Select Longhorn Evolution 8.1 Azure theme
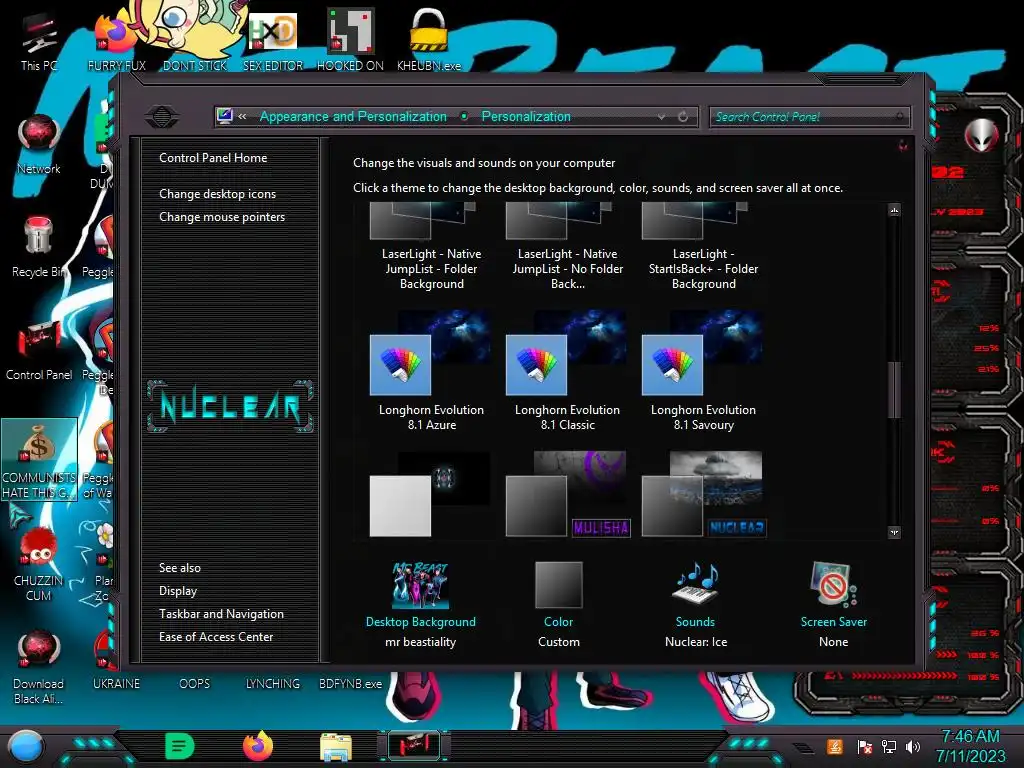The width and height of the screenshot is (1024, 768). point(431,371)
